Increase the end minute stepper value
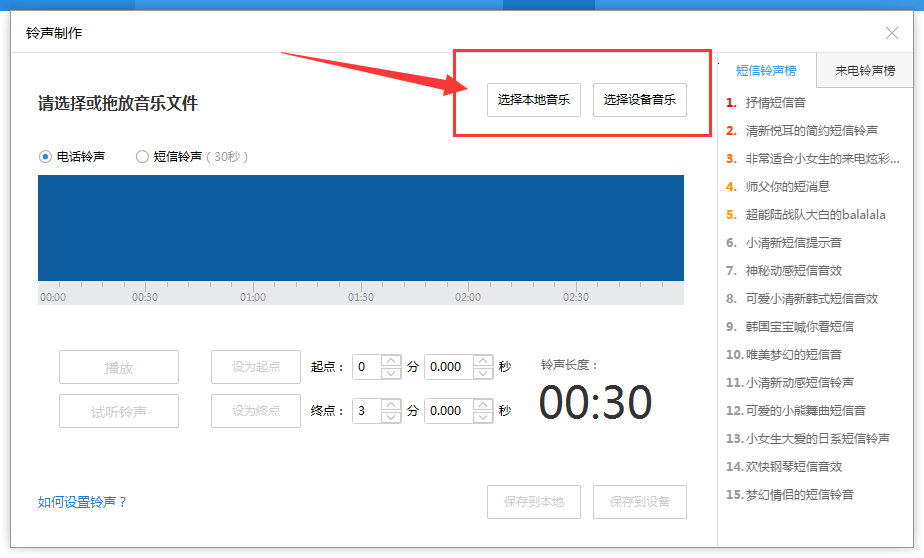924x558 pixels. pyautogui.click(x=391, y=405)
